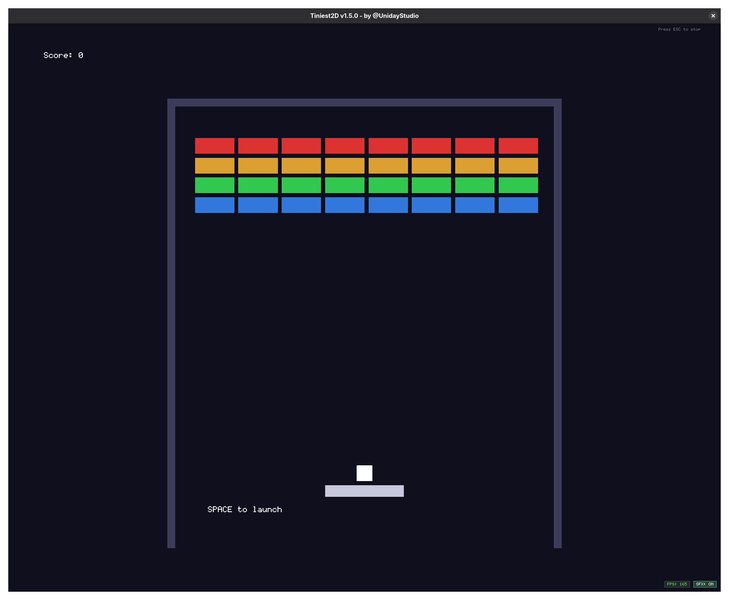Click the grey paddle
This screenshot has height=600, width=729.
[x=364, y=491]
